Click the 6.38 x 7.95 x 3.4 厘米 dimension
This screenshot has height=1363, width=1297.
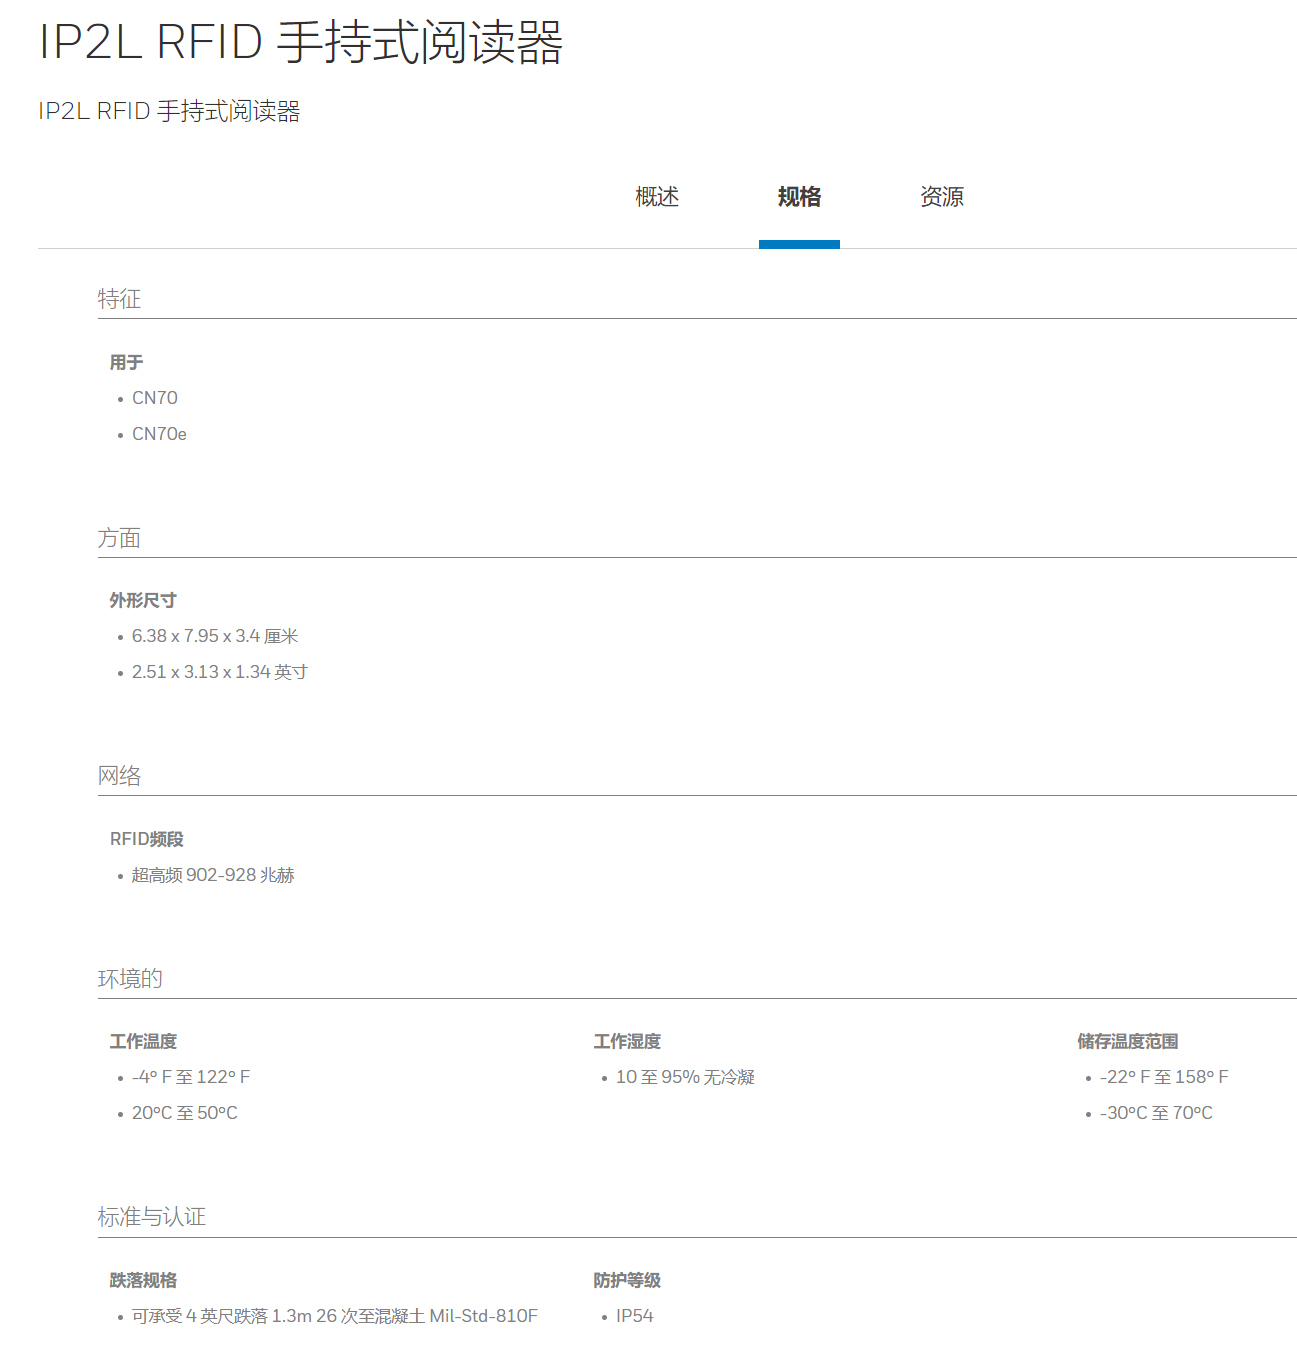click(x=215, y=636)
